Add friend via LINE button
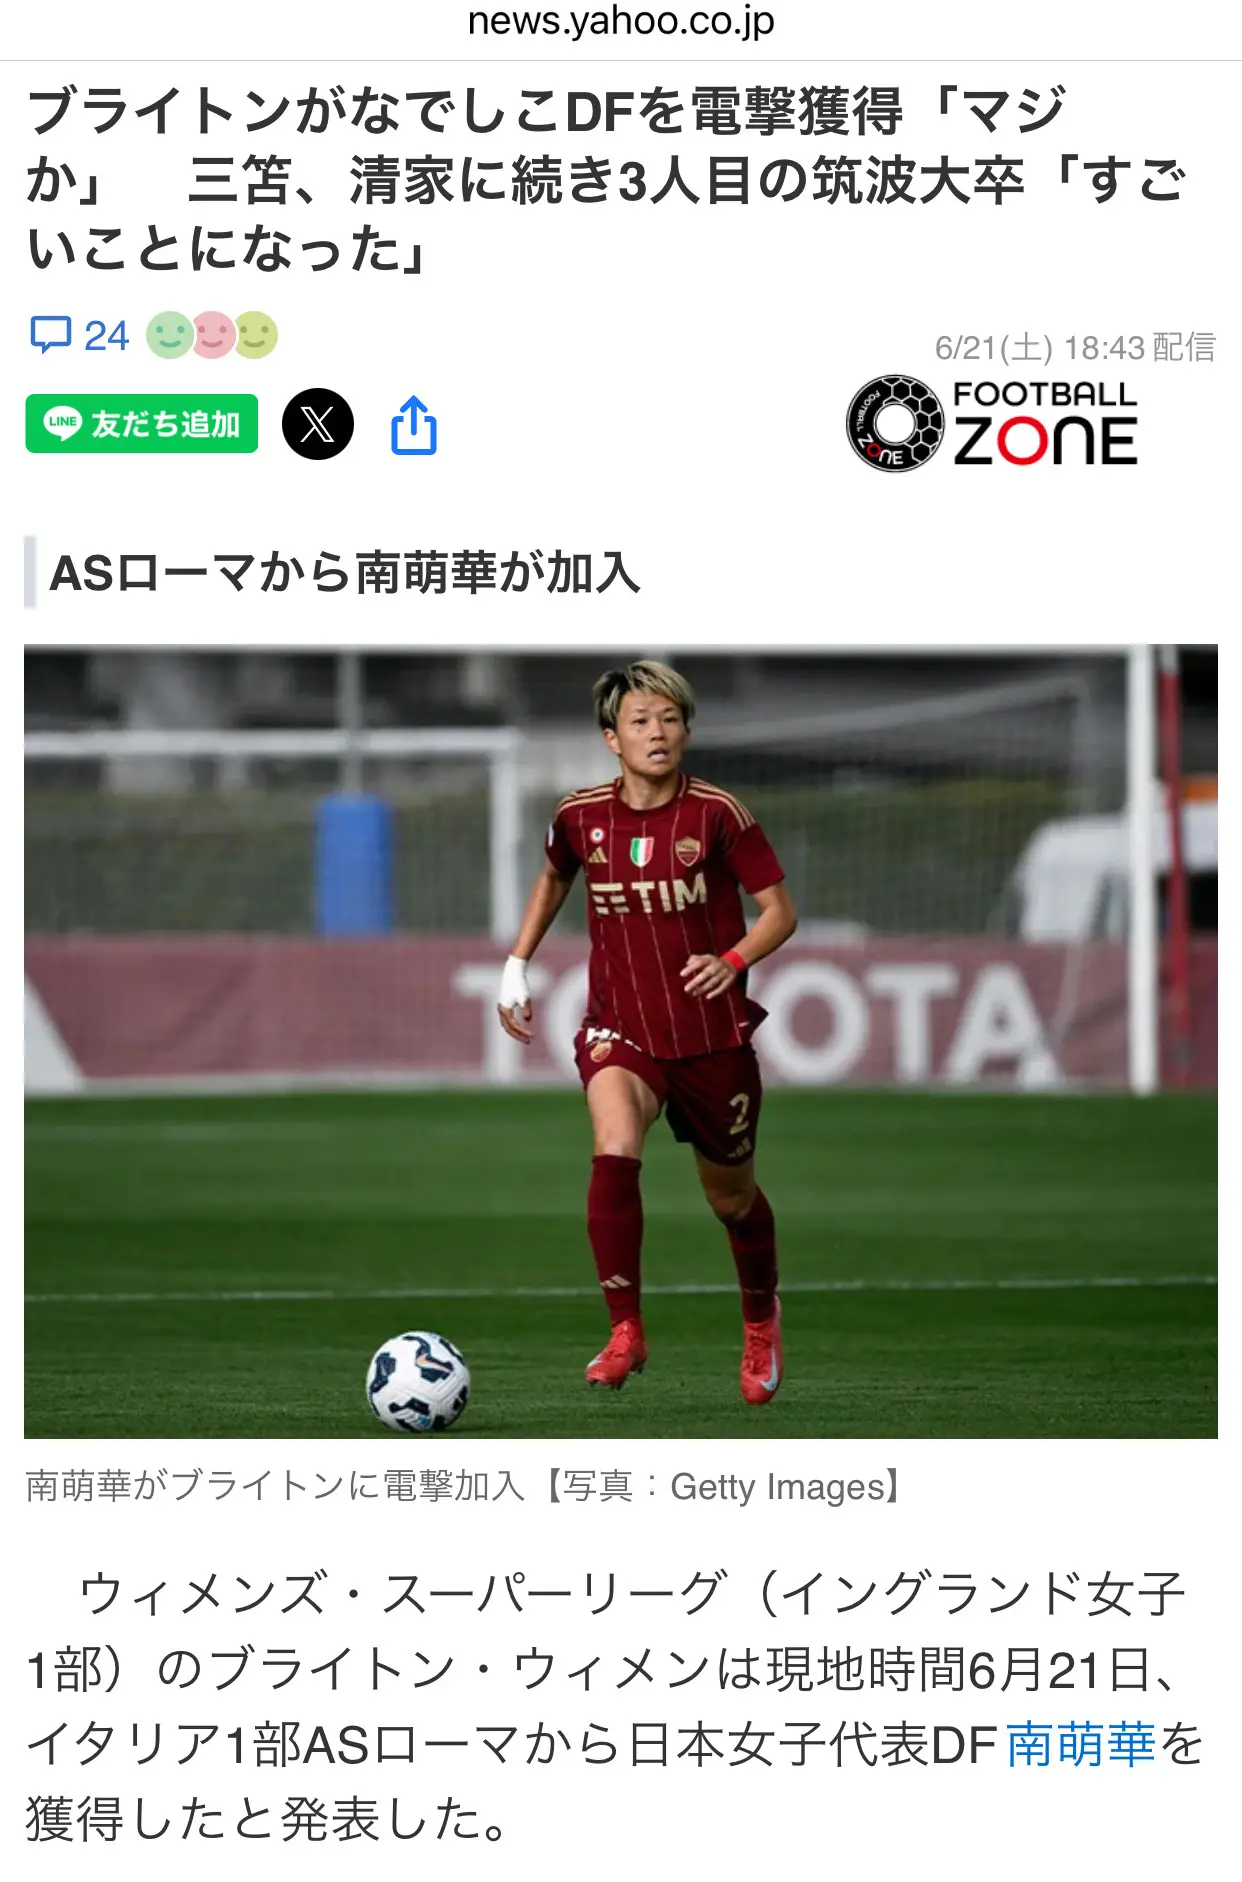 coord(142,424)
